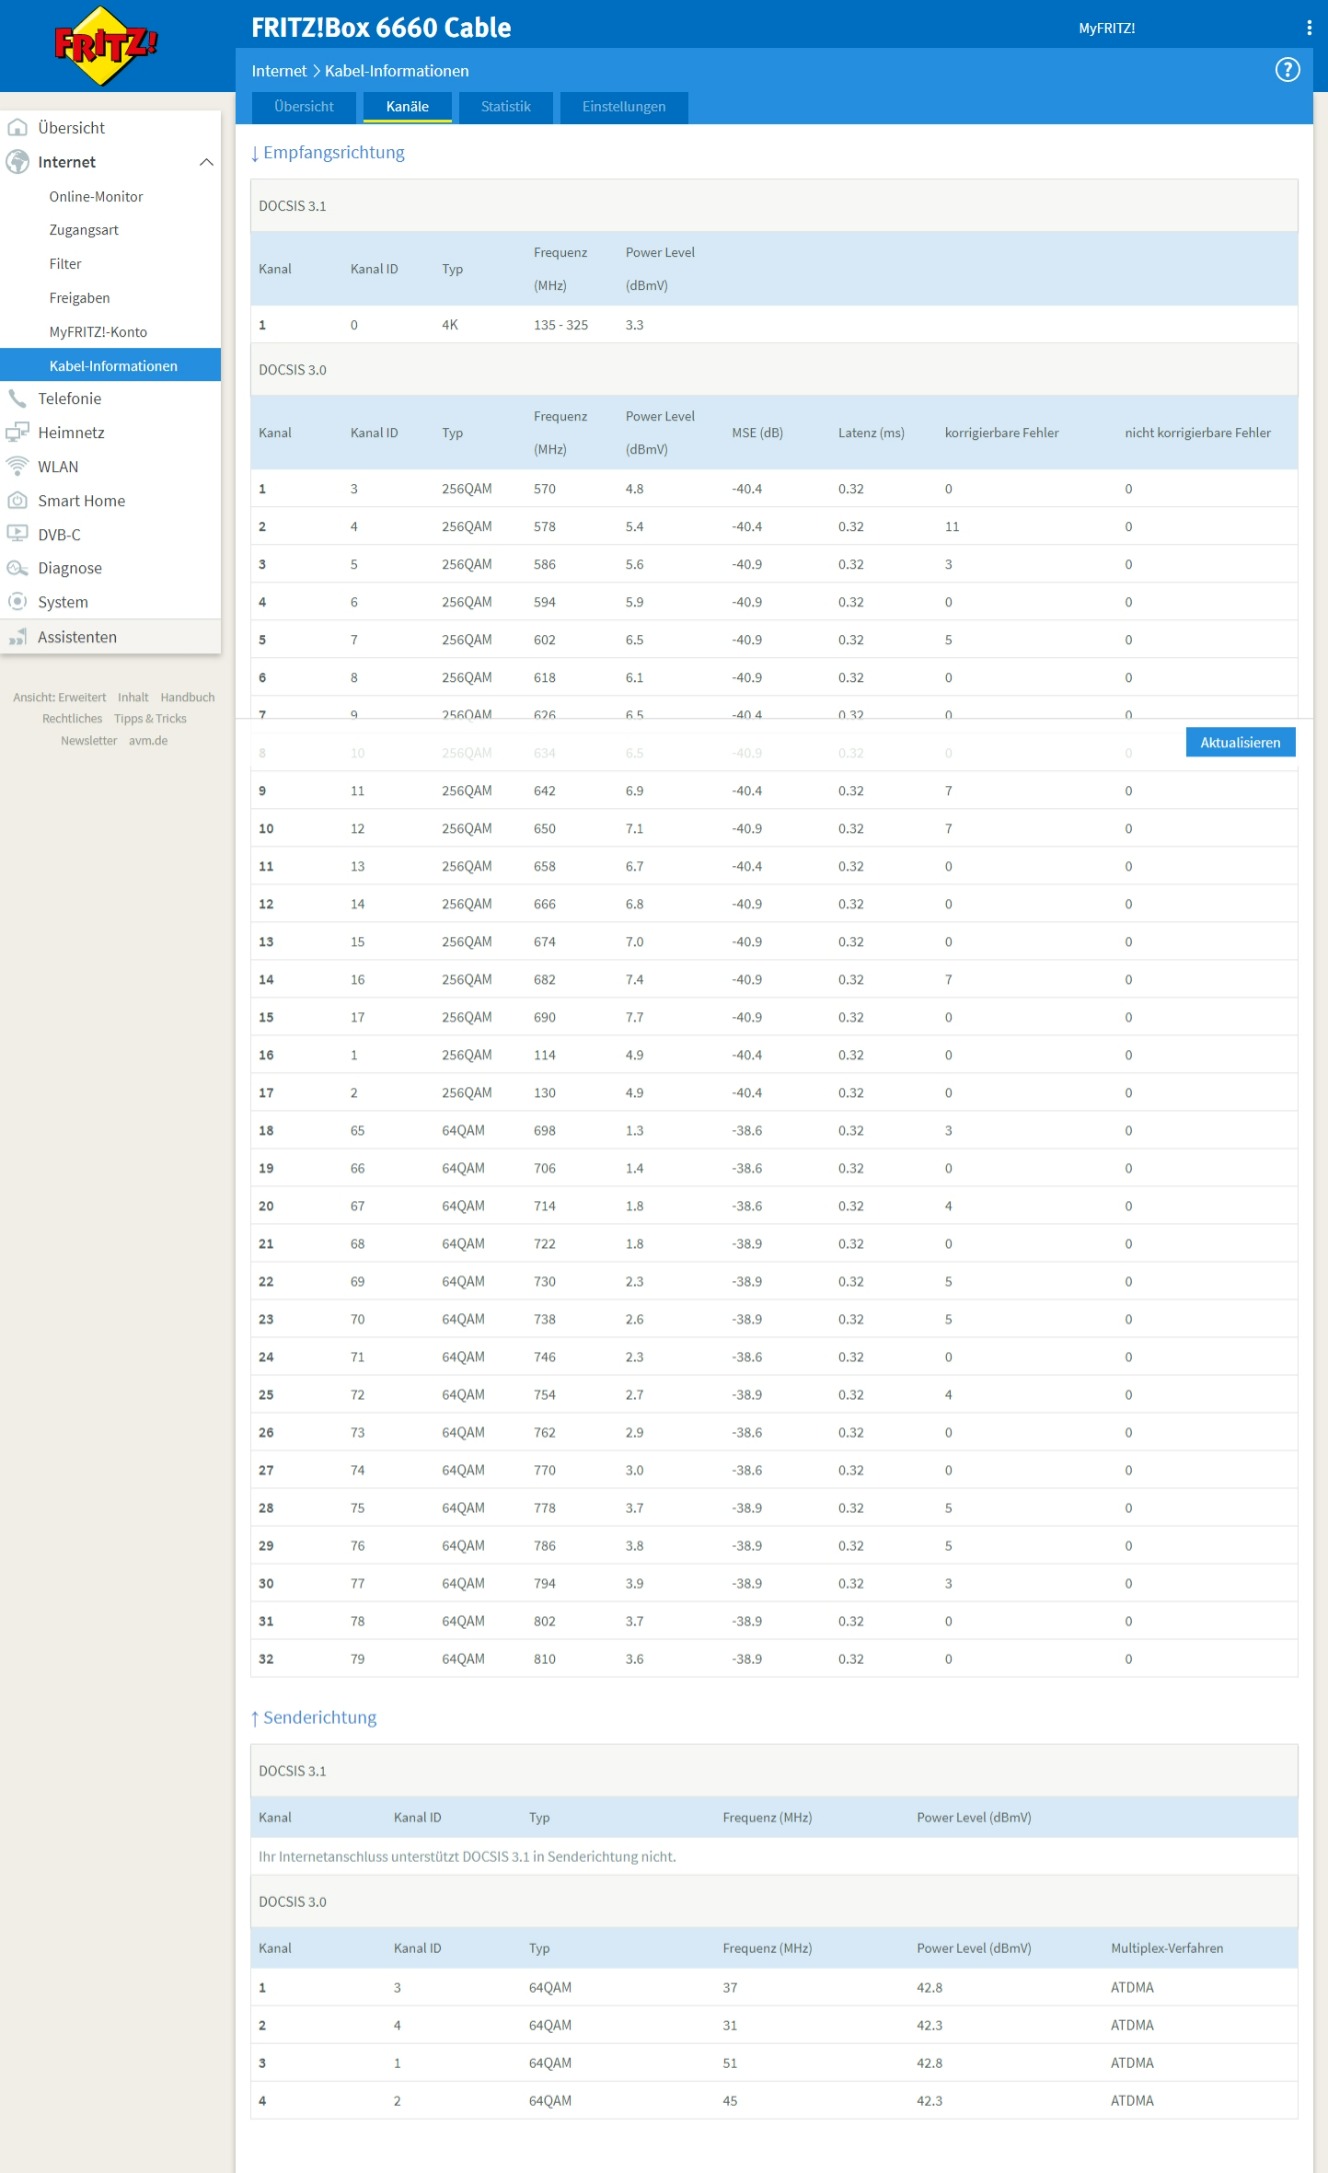Click the Heimnetz network icon
This screenshot has height=2173, width=1328.
pos(17,432)
